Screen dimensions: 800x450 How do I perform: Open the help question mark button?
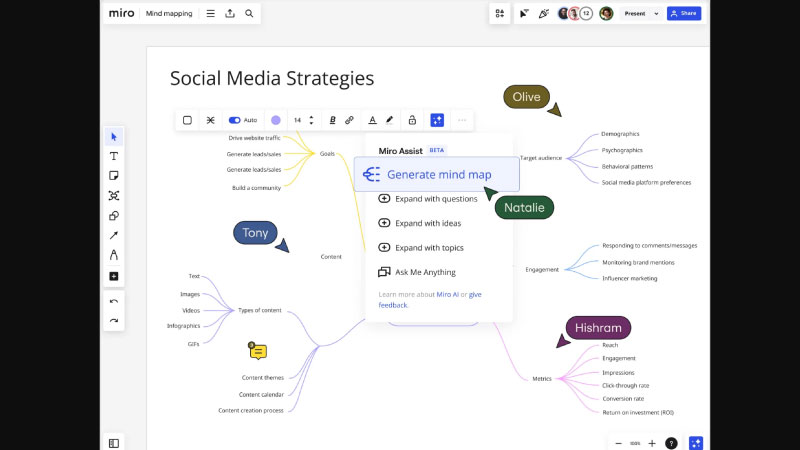[x=671, y=443]
